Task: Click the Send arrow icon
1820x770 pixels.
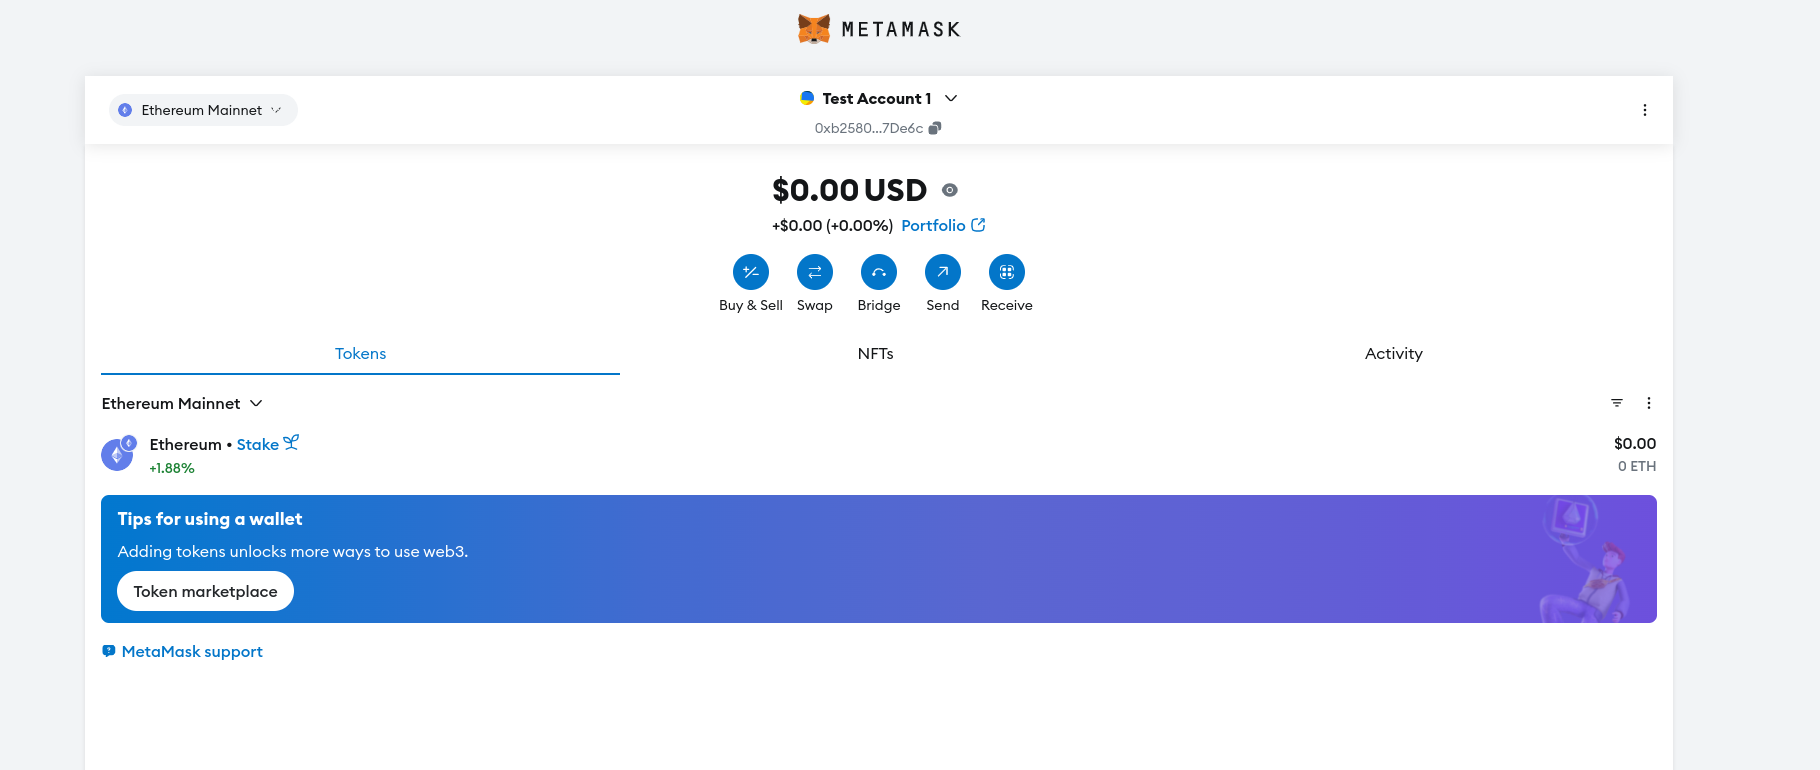Action: click(943, 272)
